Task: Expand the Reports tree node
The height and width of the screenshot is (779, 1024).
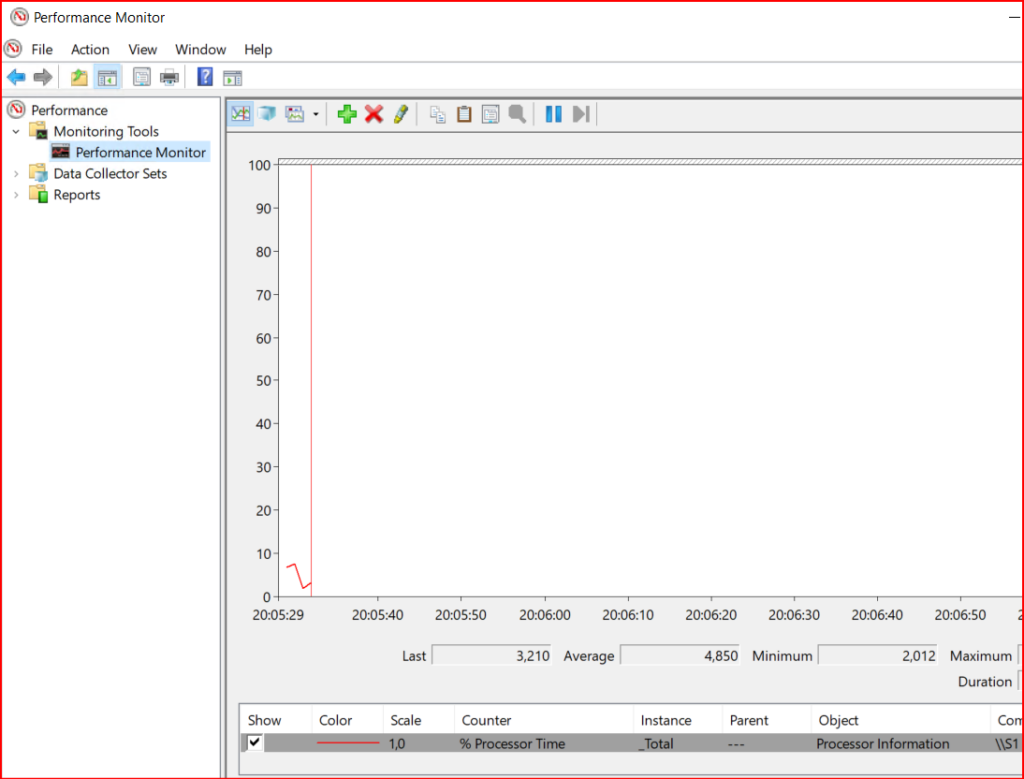Action: point(16,195)
